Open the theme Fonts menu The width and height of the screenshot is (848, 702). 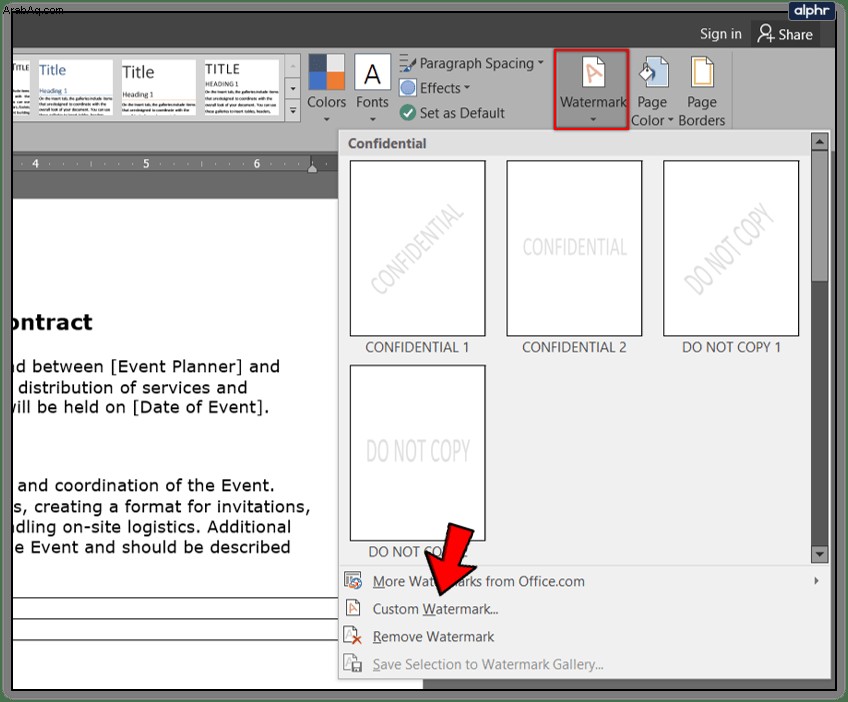click(x=372, y=89)
